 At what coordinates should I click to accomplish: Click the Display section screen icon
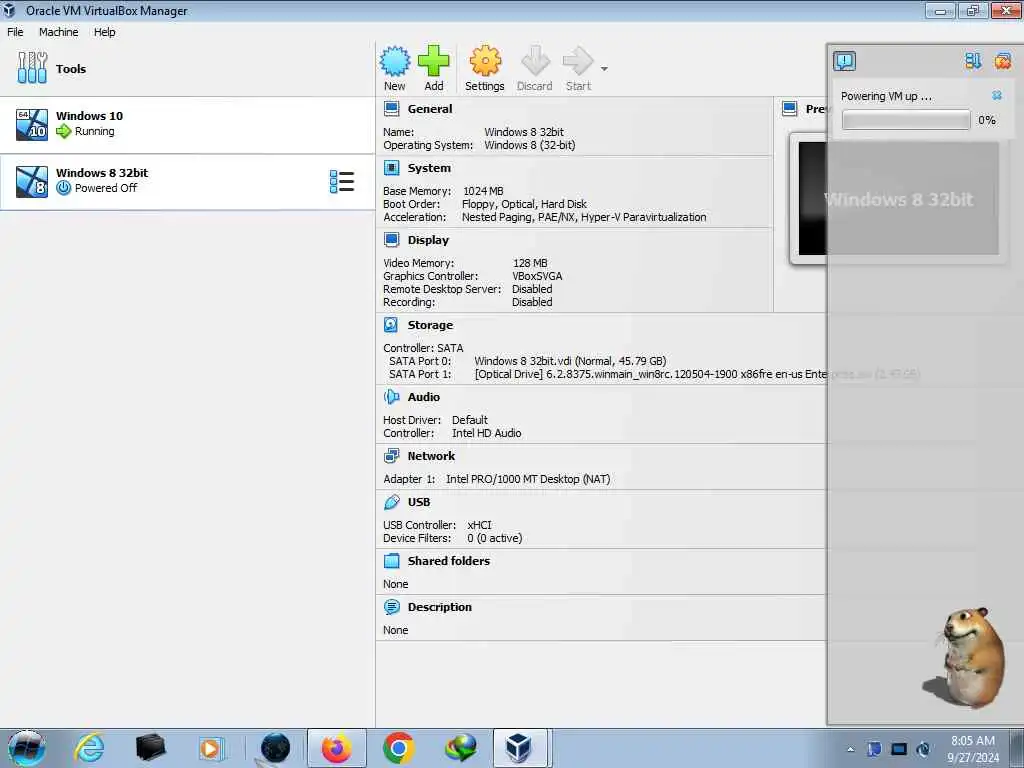(x=391, y=240)
